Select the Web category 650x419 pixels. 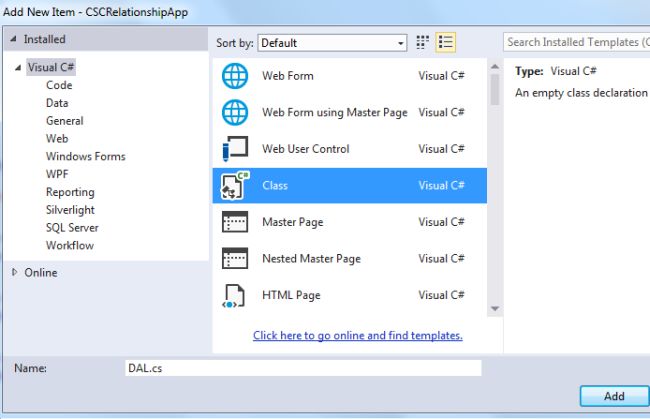pyautogui.click(x=57, y=138)
